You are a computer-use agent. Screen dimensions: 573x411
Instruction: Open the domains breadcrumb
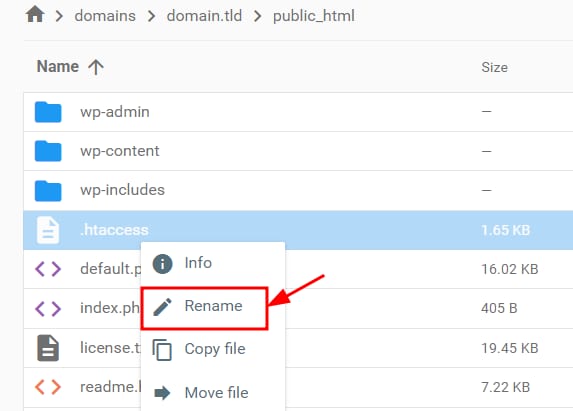point(105,16)
